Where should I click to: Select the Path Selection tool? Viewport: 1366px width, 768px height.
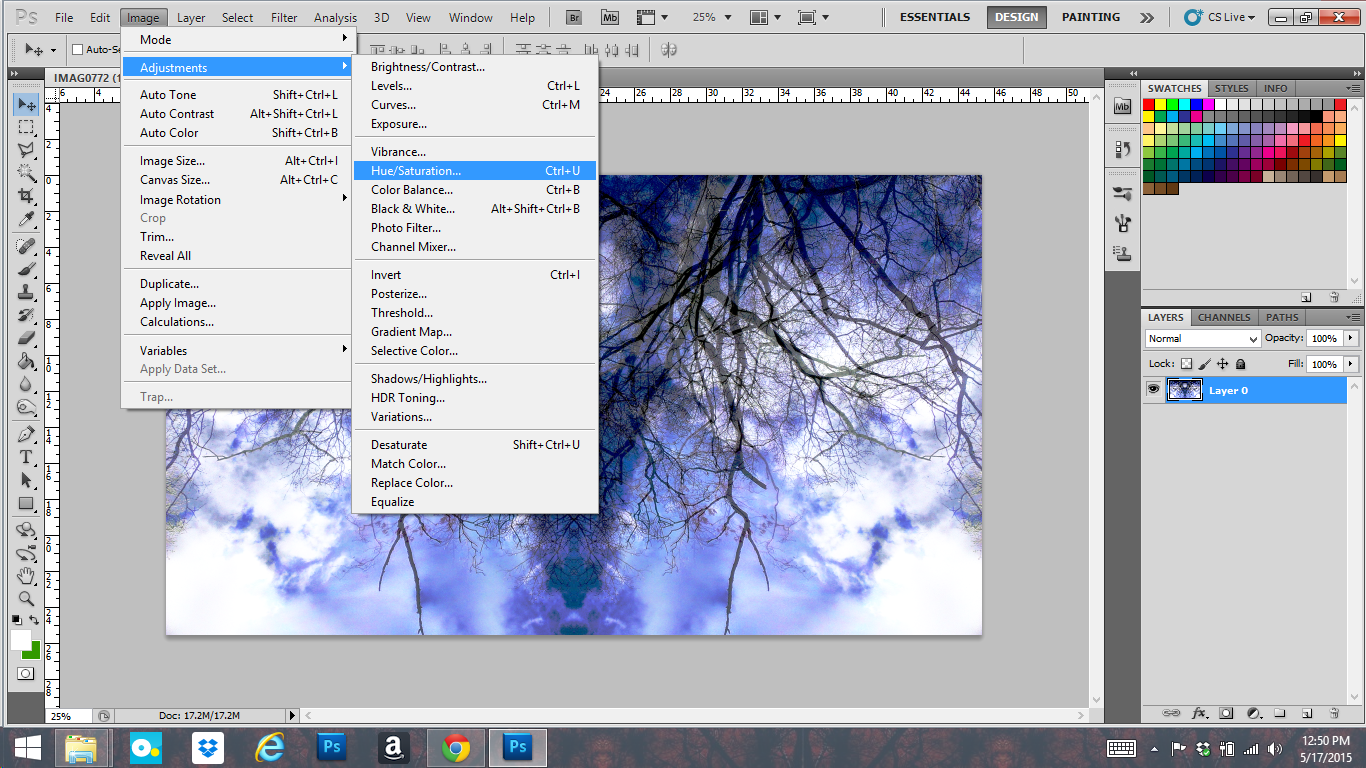(x=26, y=480)
